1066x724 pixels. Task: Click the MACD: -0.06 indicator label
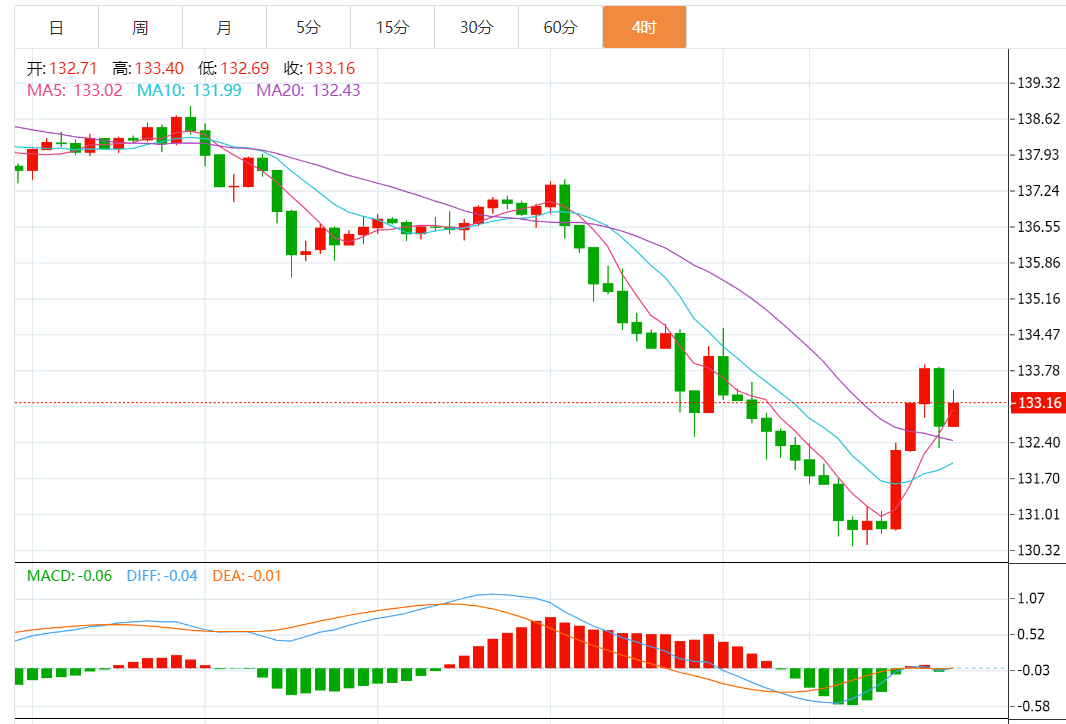(x=70, y=576)
